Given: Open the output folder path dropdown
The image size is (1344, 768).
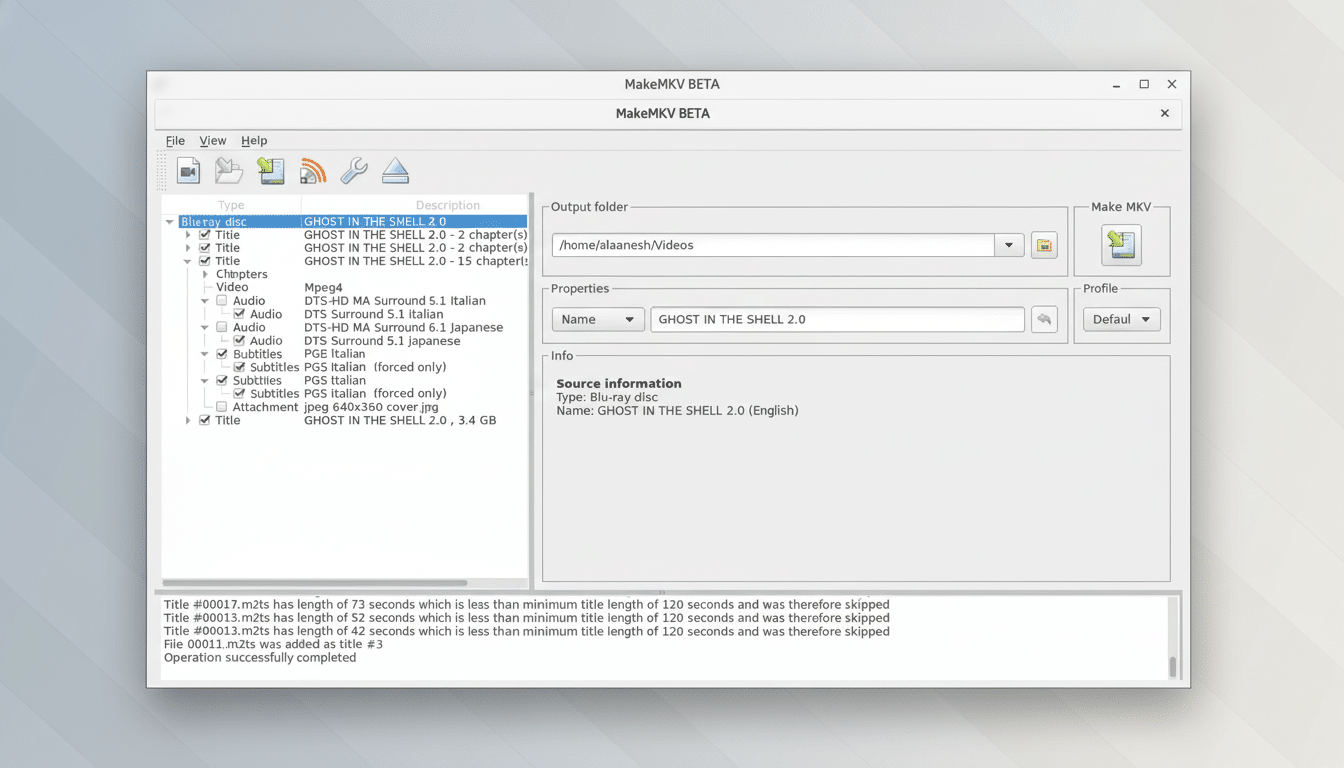Looking at the screenshot, I should point(1009,244).
